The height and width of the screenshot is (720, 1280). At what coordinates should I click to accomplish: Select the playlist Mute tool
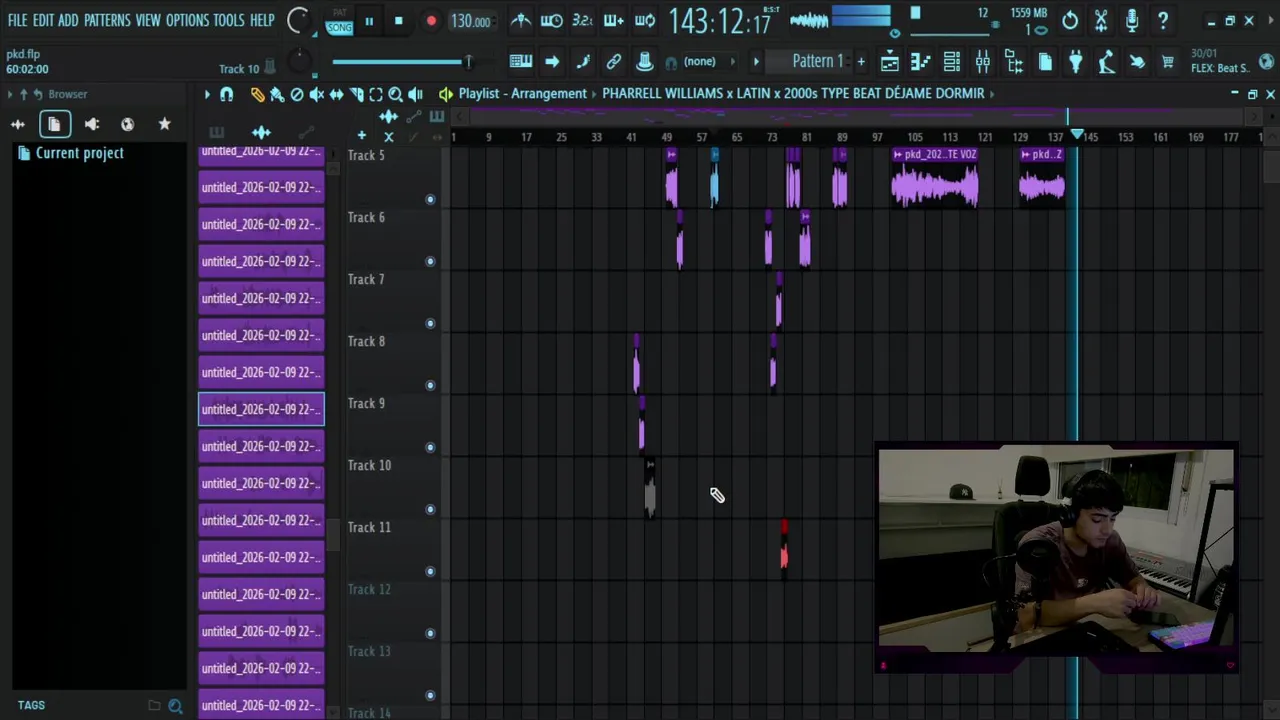point(316,94)
